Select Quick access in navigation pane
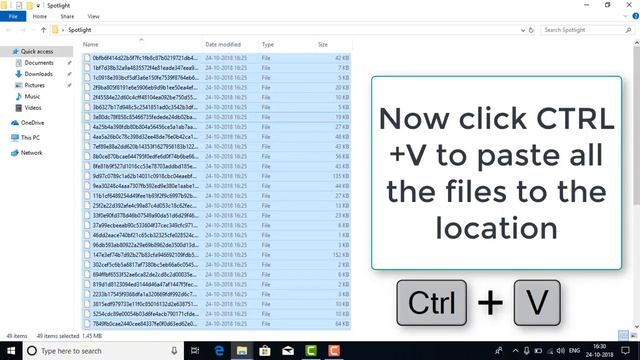The width and height of the screenshot is (640, 360). tap(37, 51)
